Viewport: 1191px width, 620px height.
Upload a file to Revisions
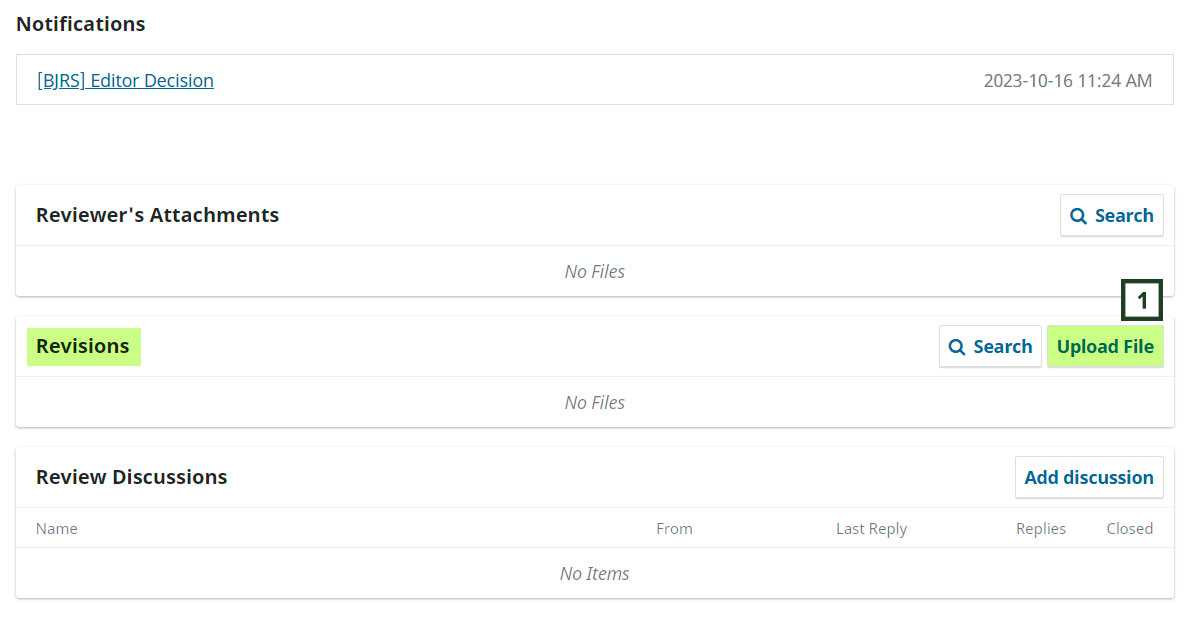point(1105,347)
